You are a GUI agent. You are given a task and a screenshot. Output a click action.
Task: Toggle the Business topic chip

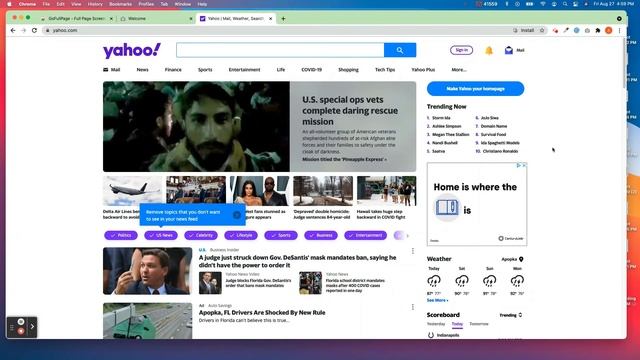click(x=321, y=236)
